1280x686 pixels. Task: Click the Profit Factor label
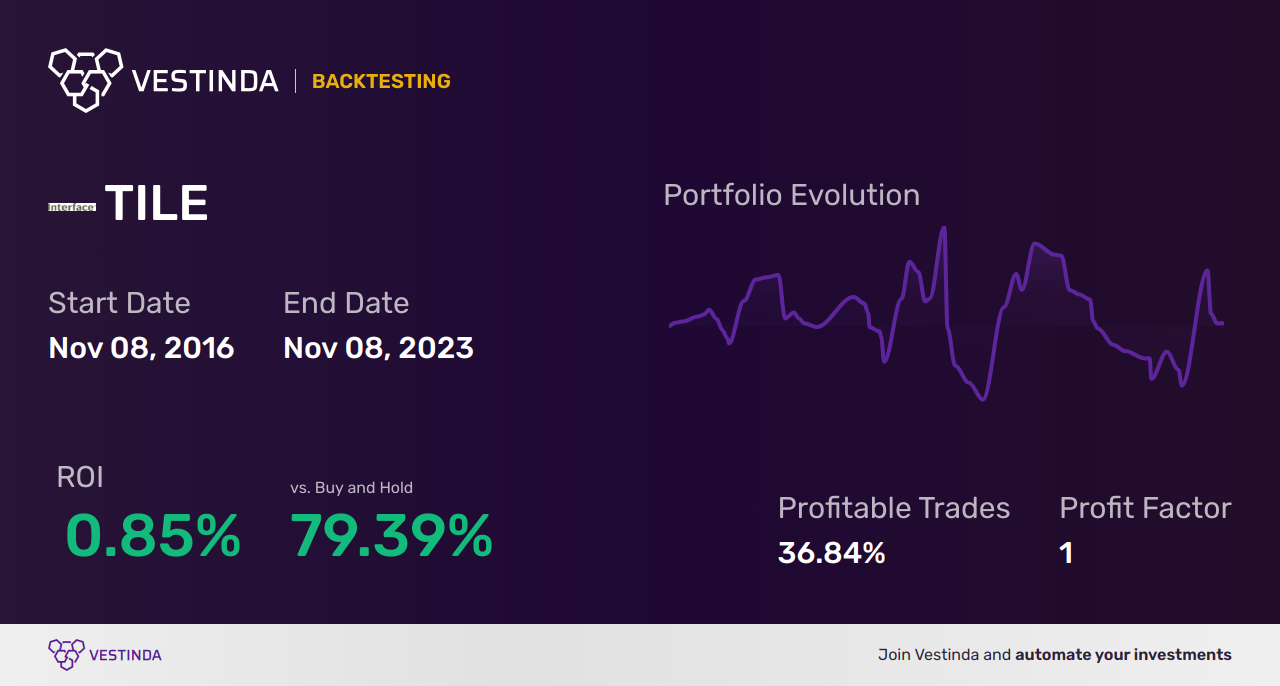click(x=1145, y=508)
